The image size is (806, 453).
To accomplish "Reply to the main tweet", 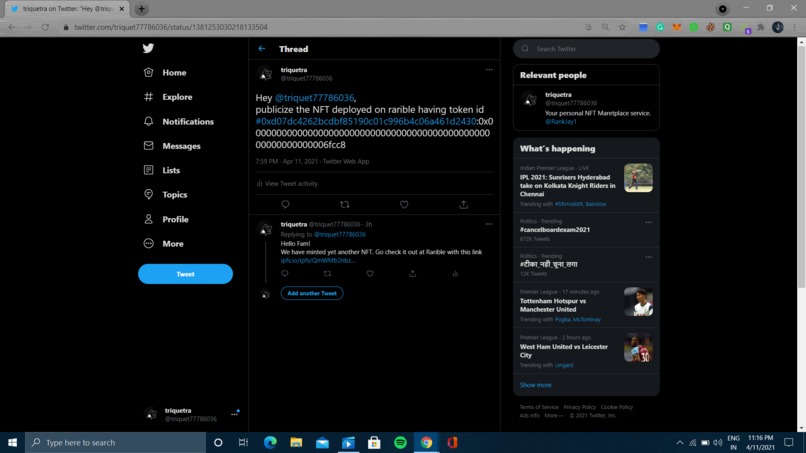I will pos(285,205).
